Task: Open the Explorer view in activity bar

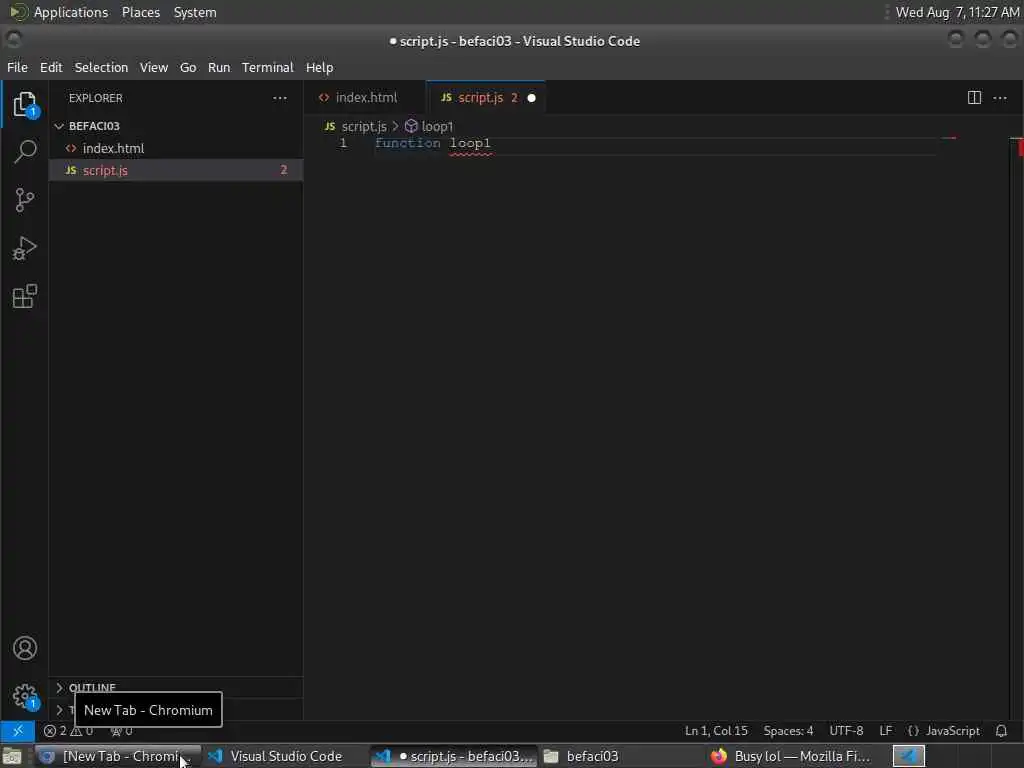Action: coord(24,104)
